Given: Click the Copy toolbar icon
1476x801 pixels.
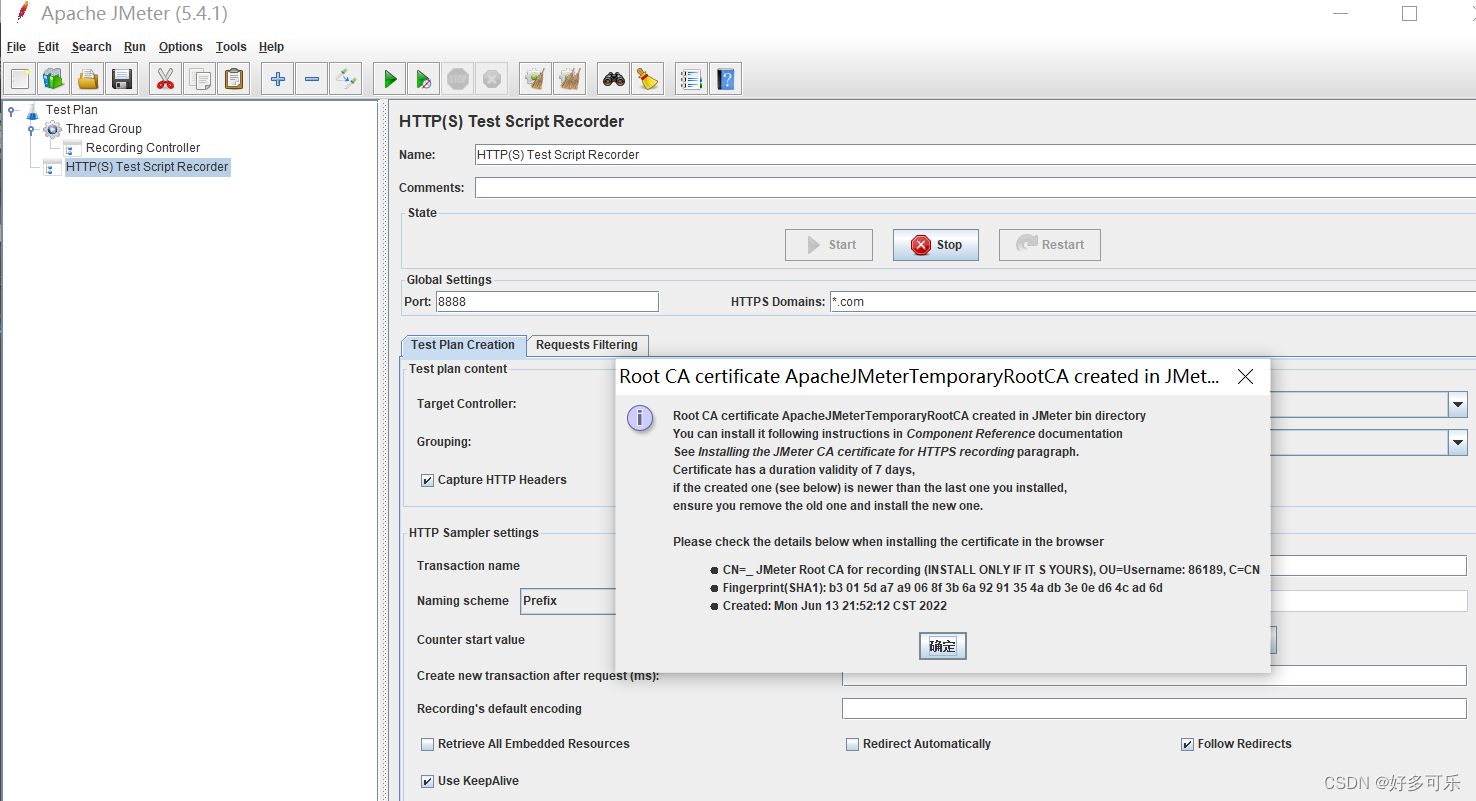Looking at the screenshot, I should pyautogui.click(x=200, y=79).
